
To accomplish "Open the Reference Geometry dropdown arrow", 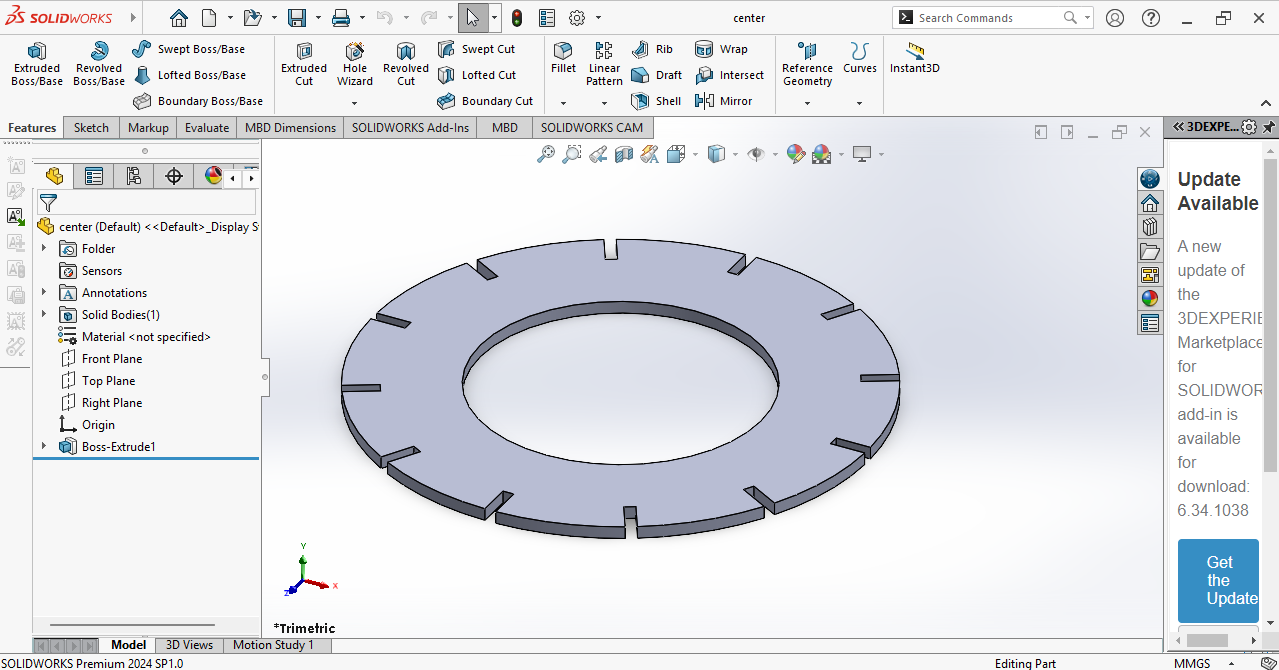I will 807,103.
